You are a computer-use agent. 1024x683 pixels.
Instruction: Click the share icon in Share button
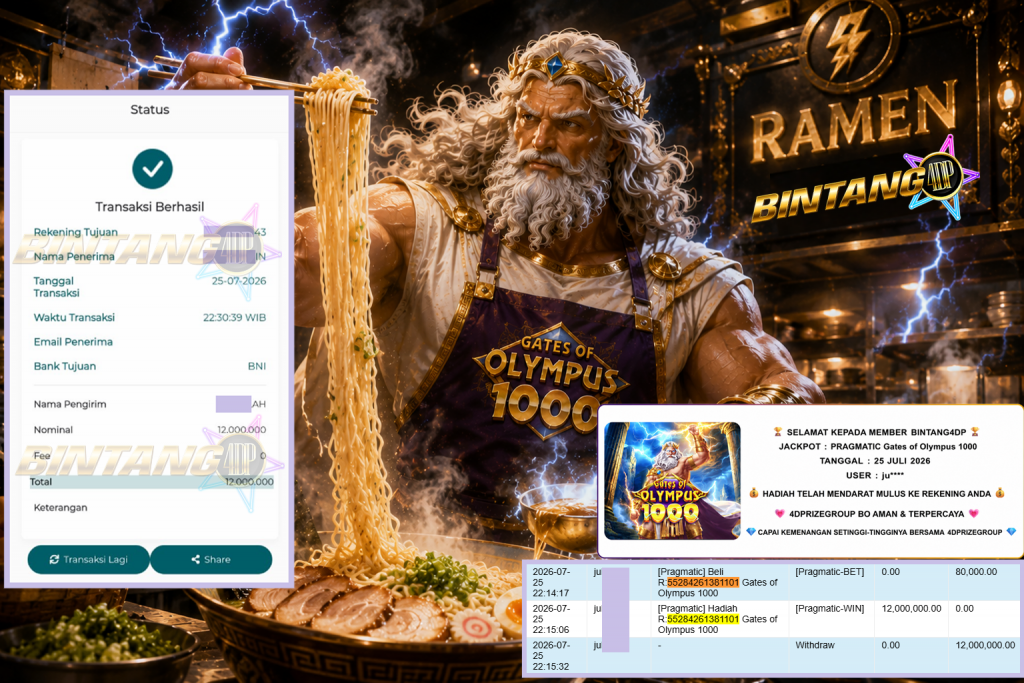point(195,560)
